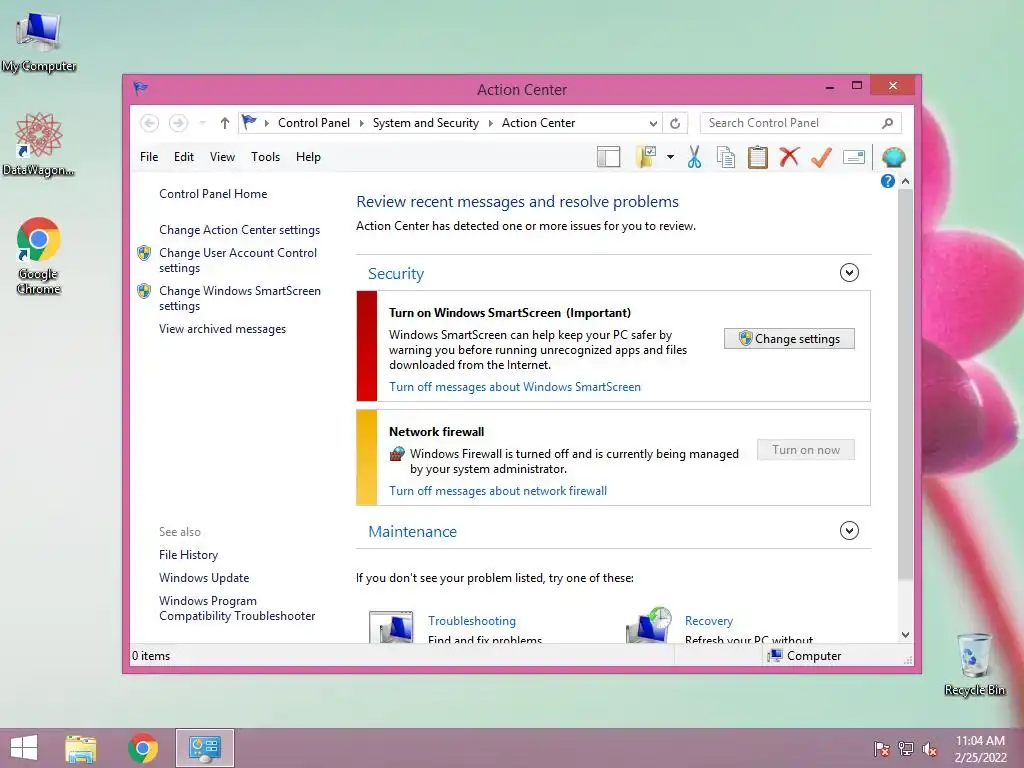Open the Troubleshooting link
This screenshot has height=768, width=1024.
[x=472, y=620]
